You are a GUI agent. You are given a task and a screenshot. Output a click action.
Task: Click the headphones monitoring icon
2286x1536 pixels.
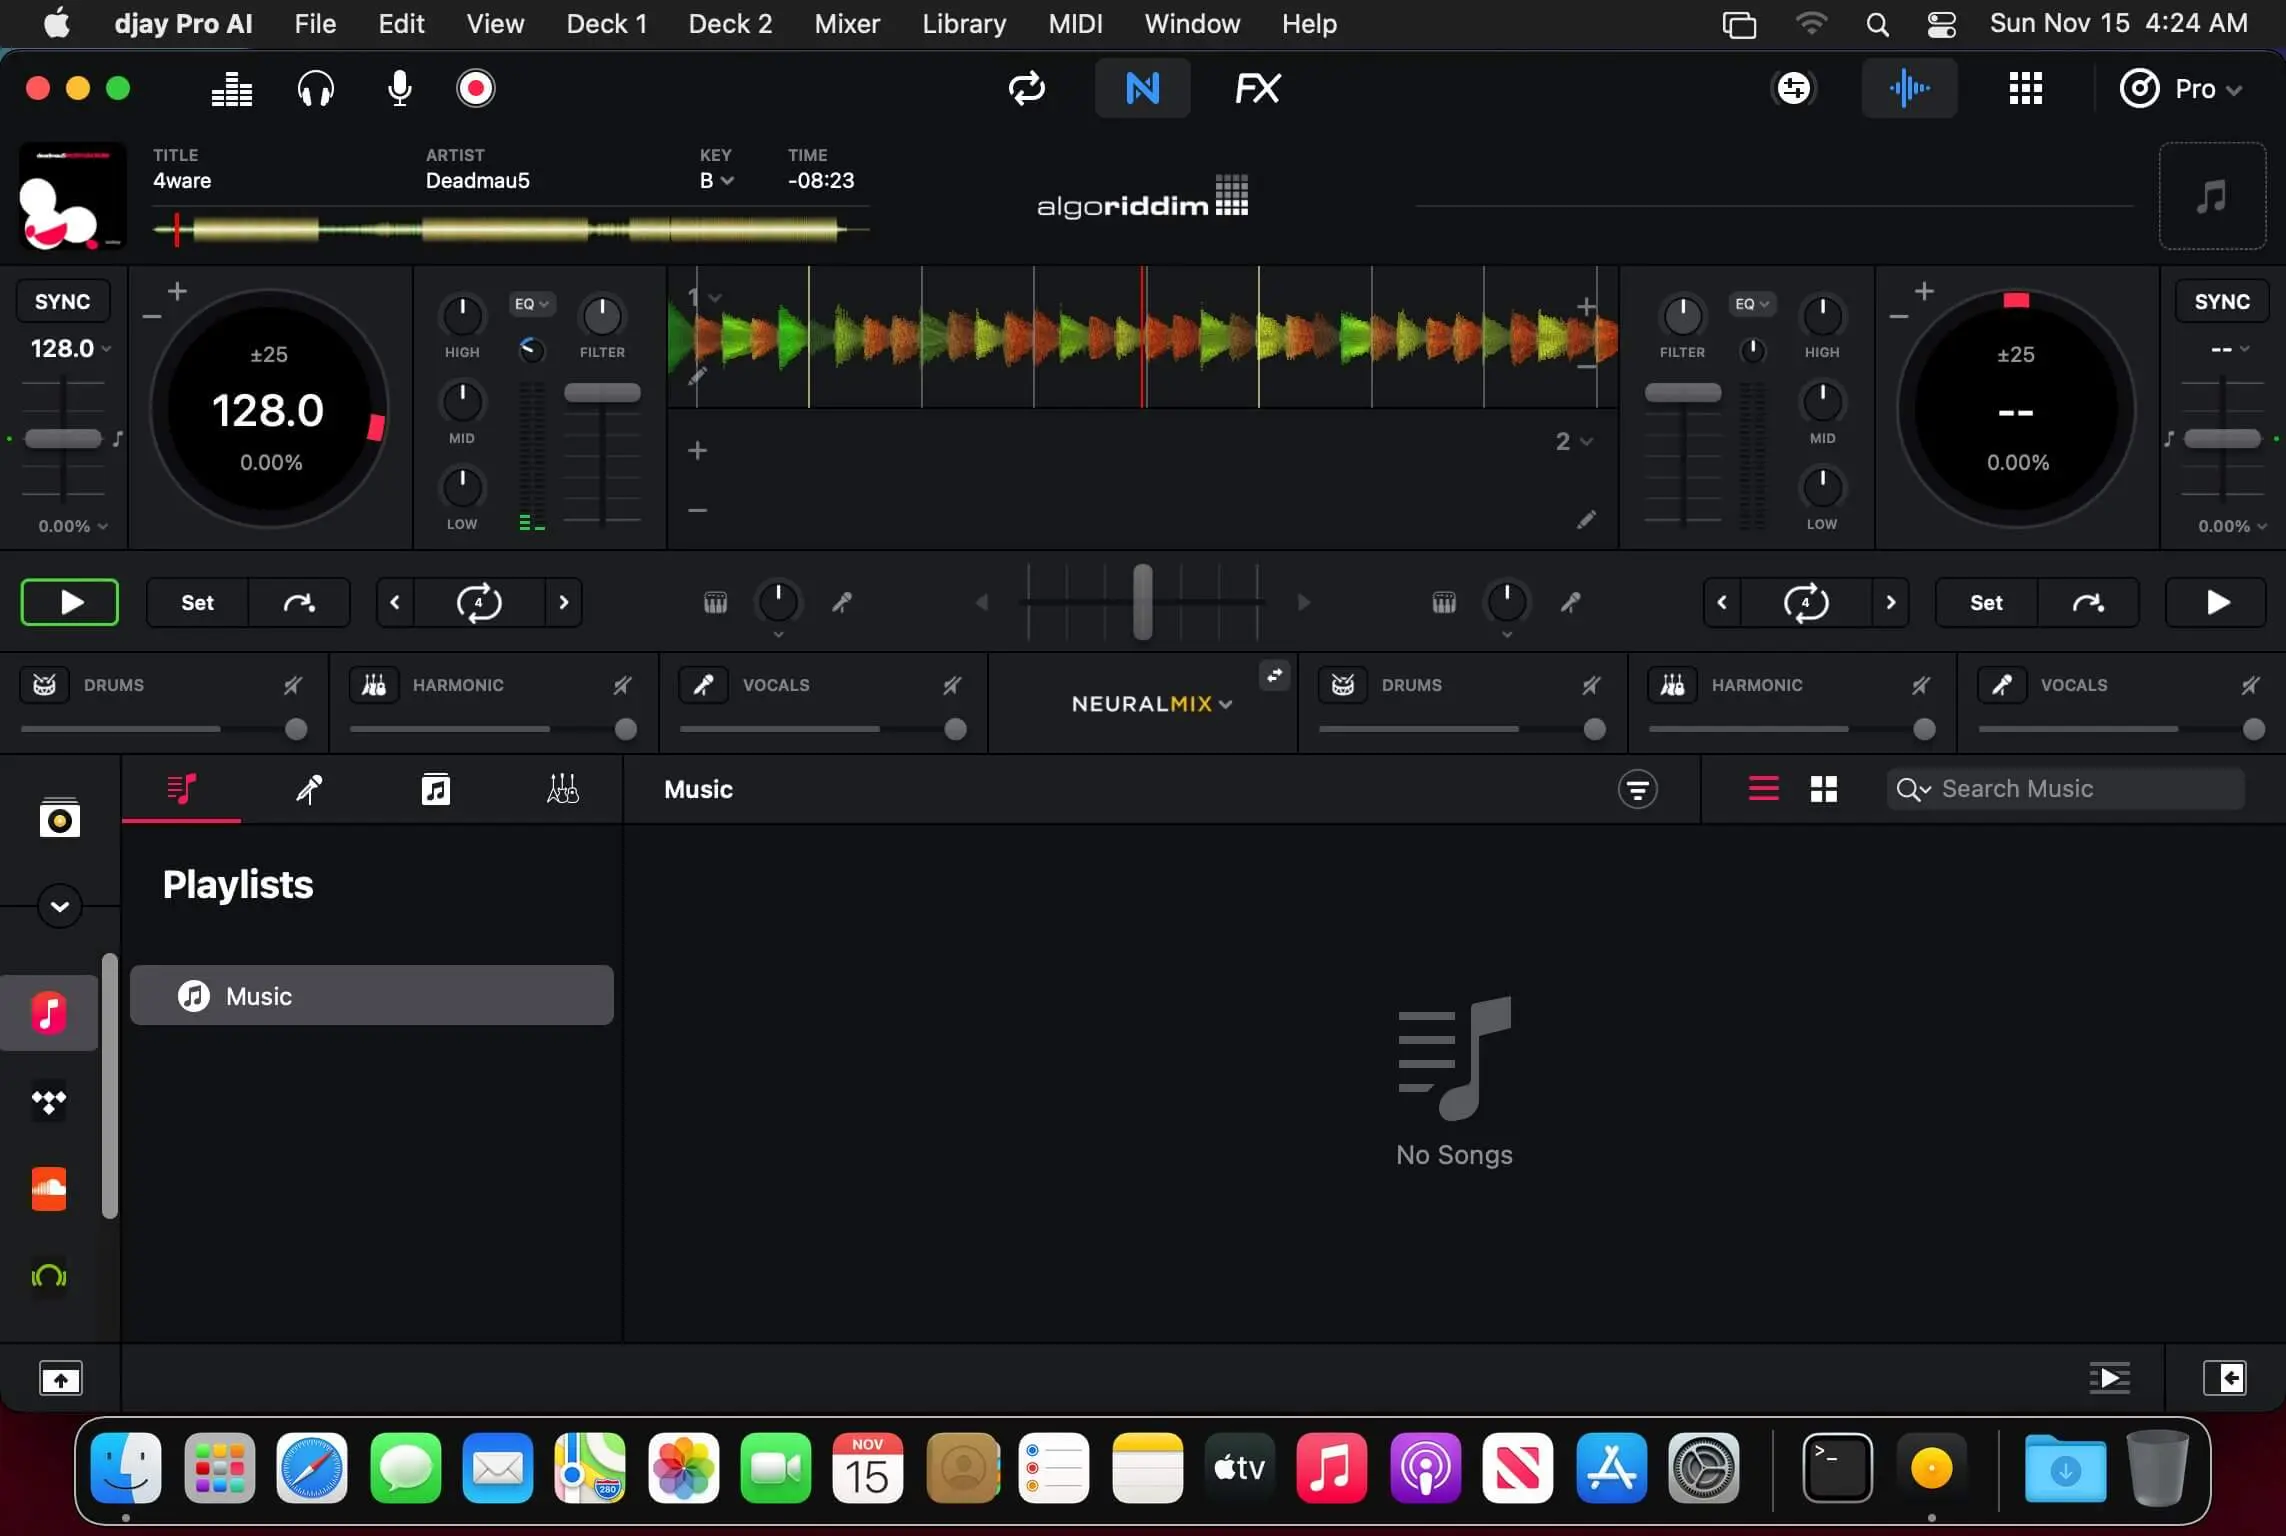[x=314, y=87]
